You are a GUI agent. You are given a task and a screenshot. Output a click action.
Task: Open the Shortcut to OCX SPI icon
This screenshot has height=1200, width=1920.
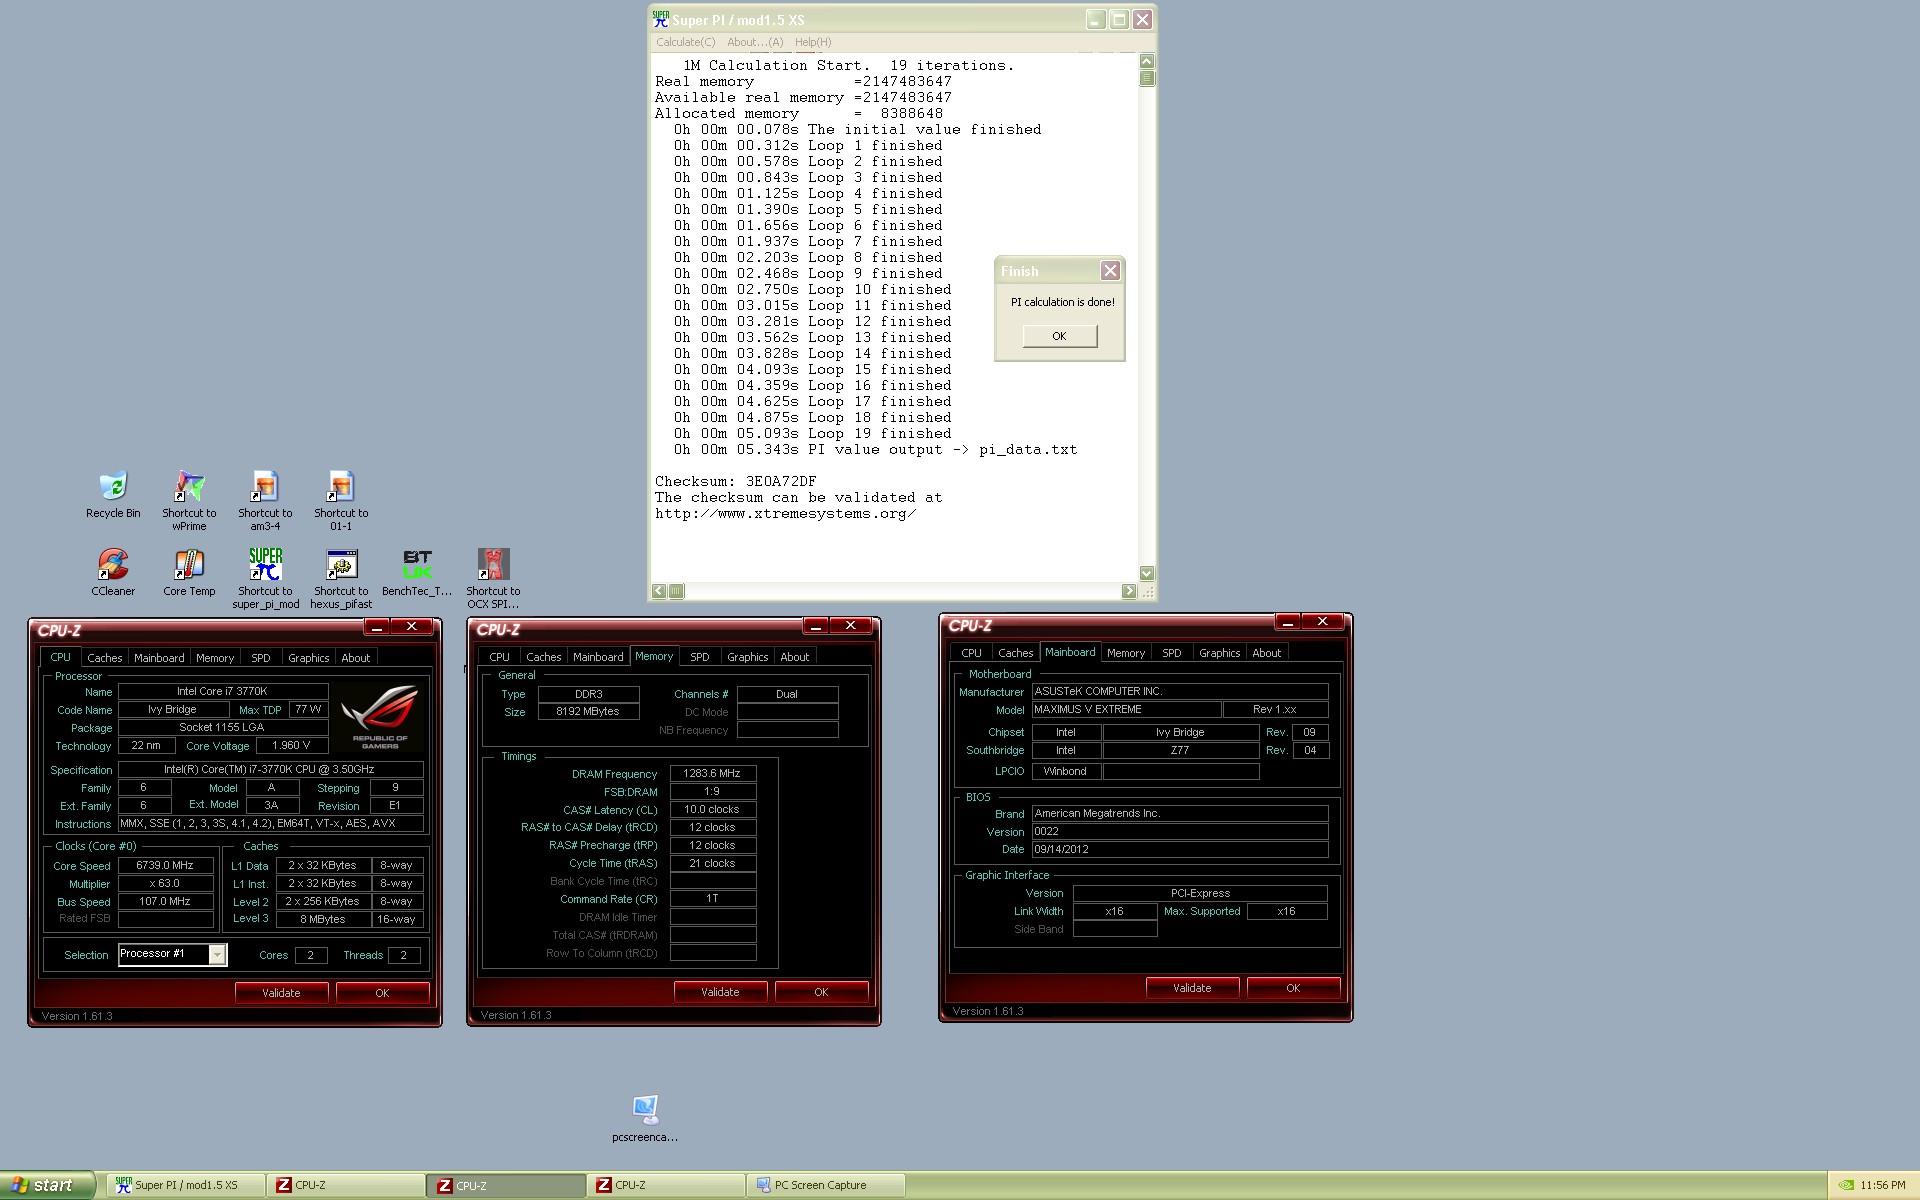point(493,578)
